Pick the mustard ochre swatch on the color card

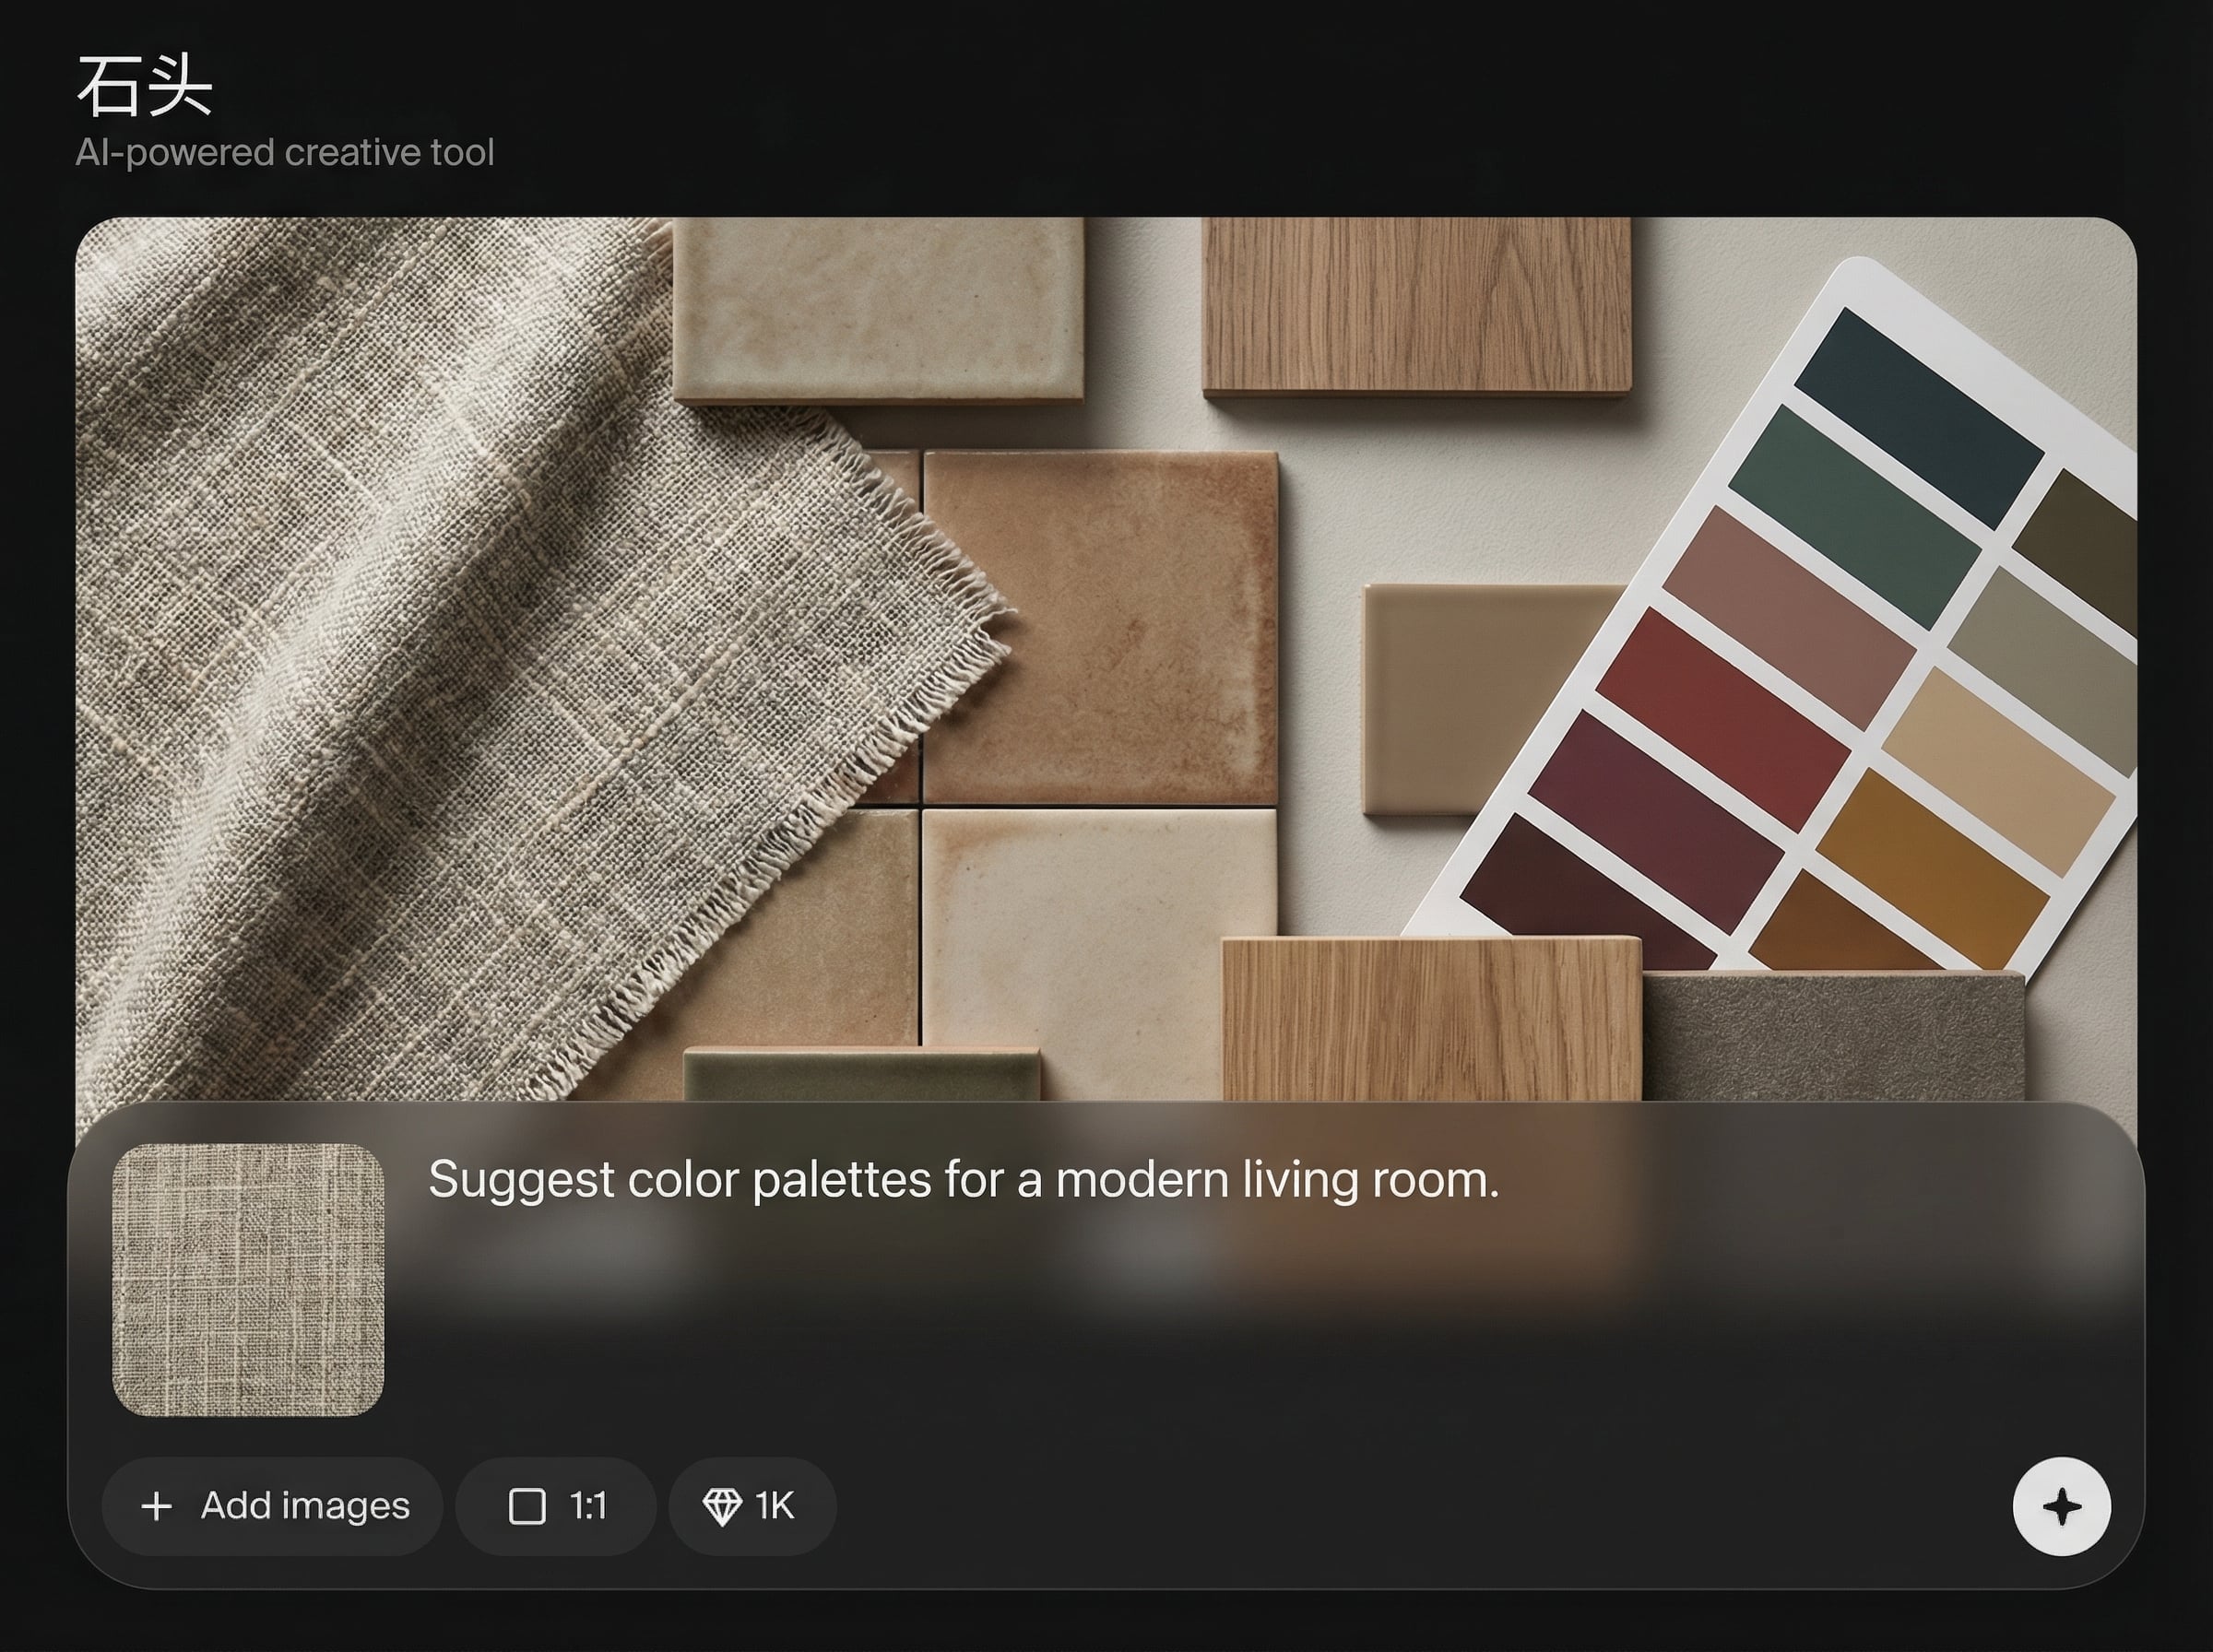[1932, 868]
